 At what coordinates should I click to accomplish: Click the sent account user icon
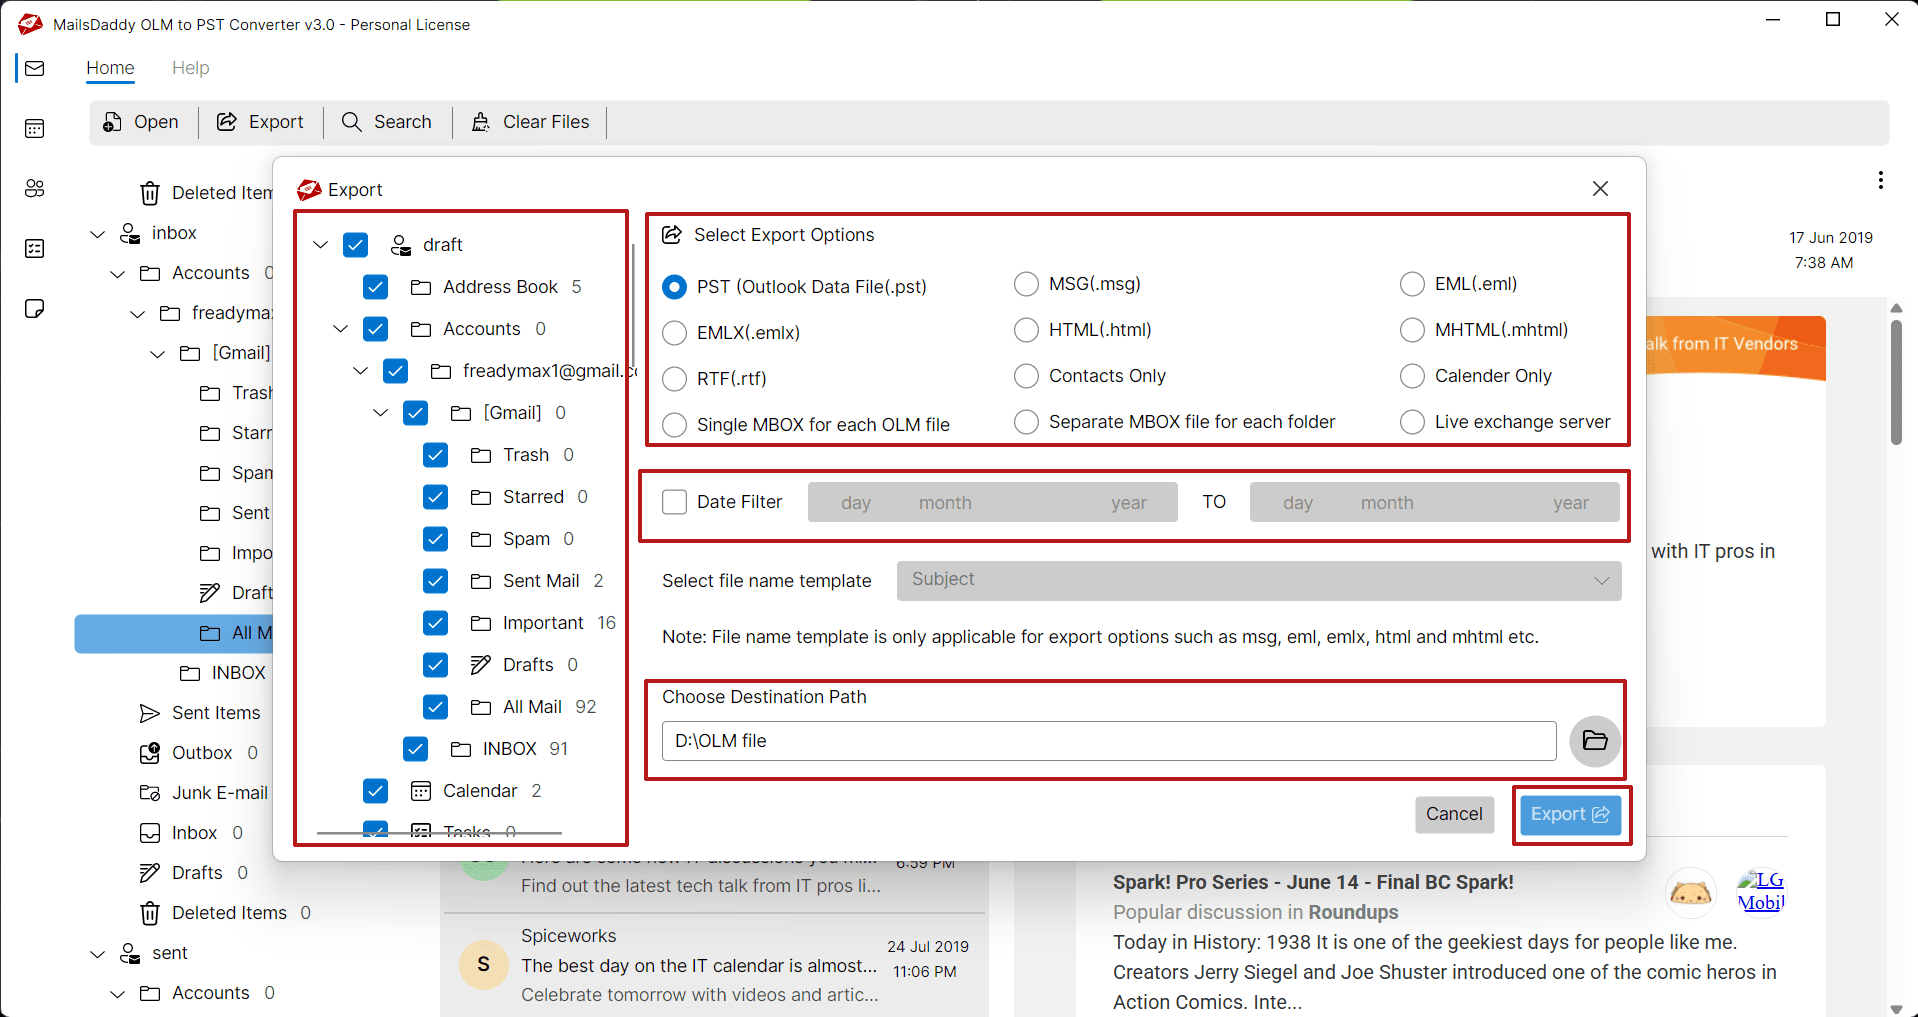pyautogui.click(x=130, y=953)
